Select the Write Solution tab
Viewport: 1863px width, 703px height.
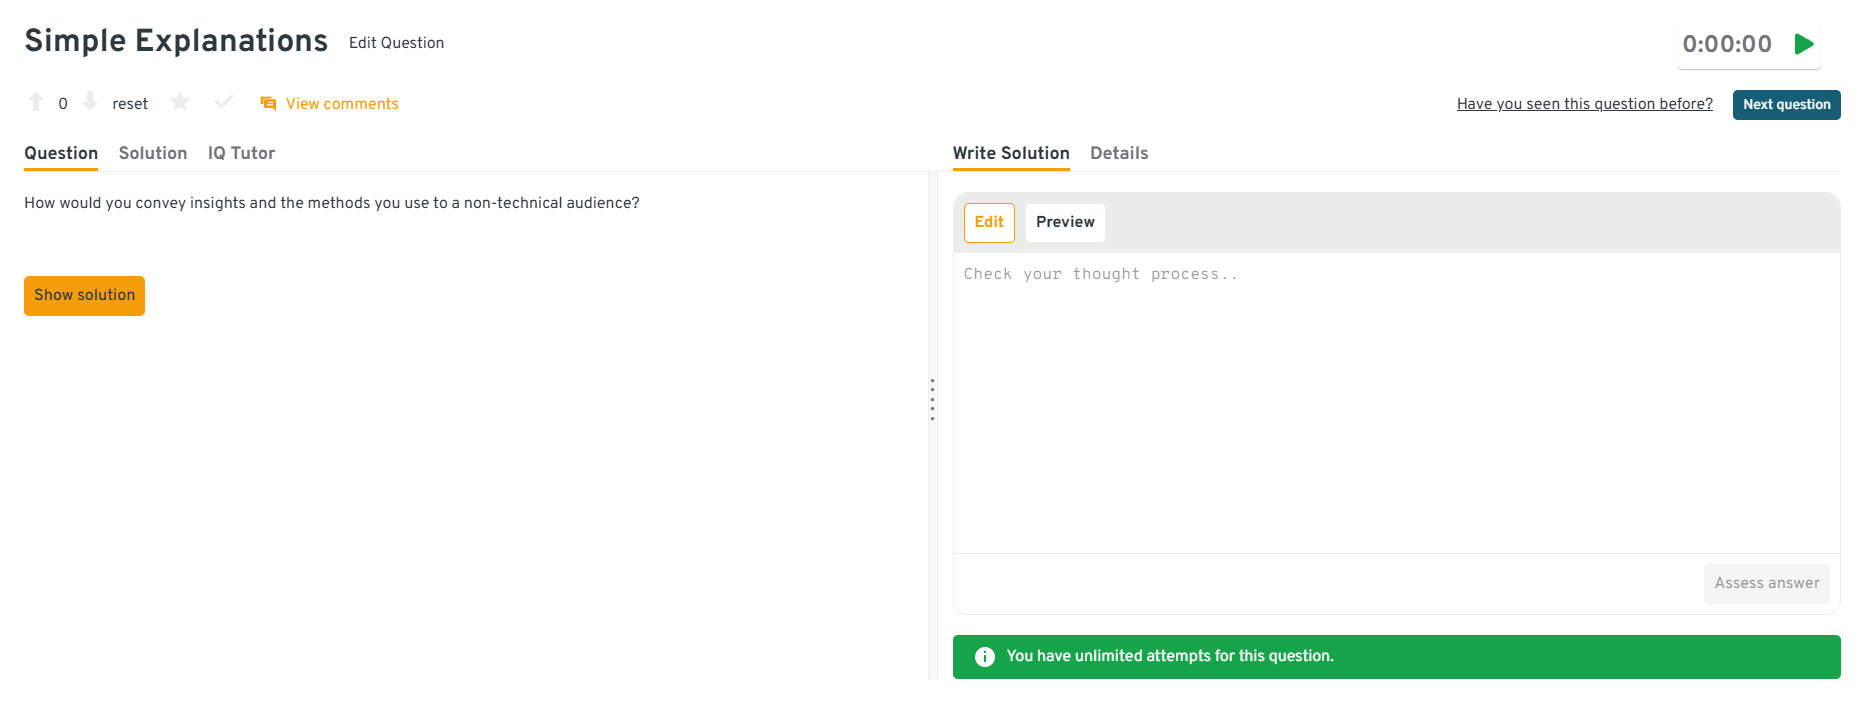(1011, 153)
